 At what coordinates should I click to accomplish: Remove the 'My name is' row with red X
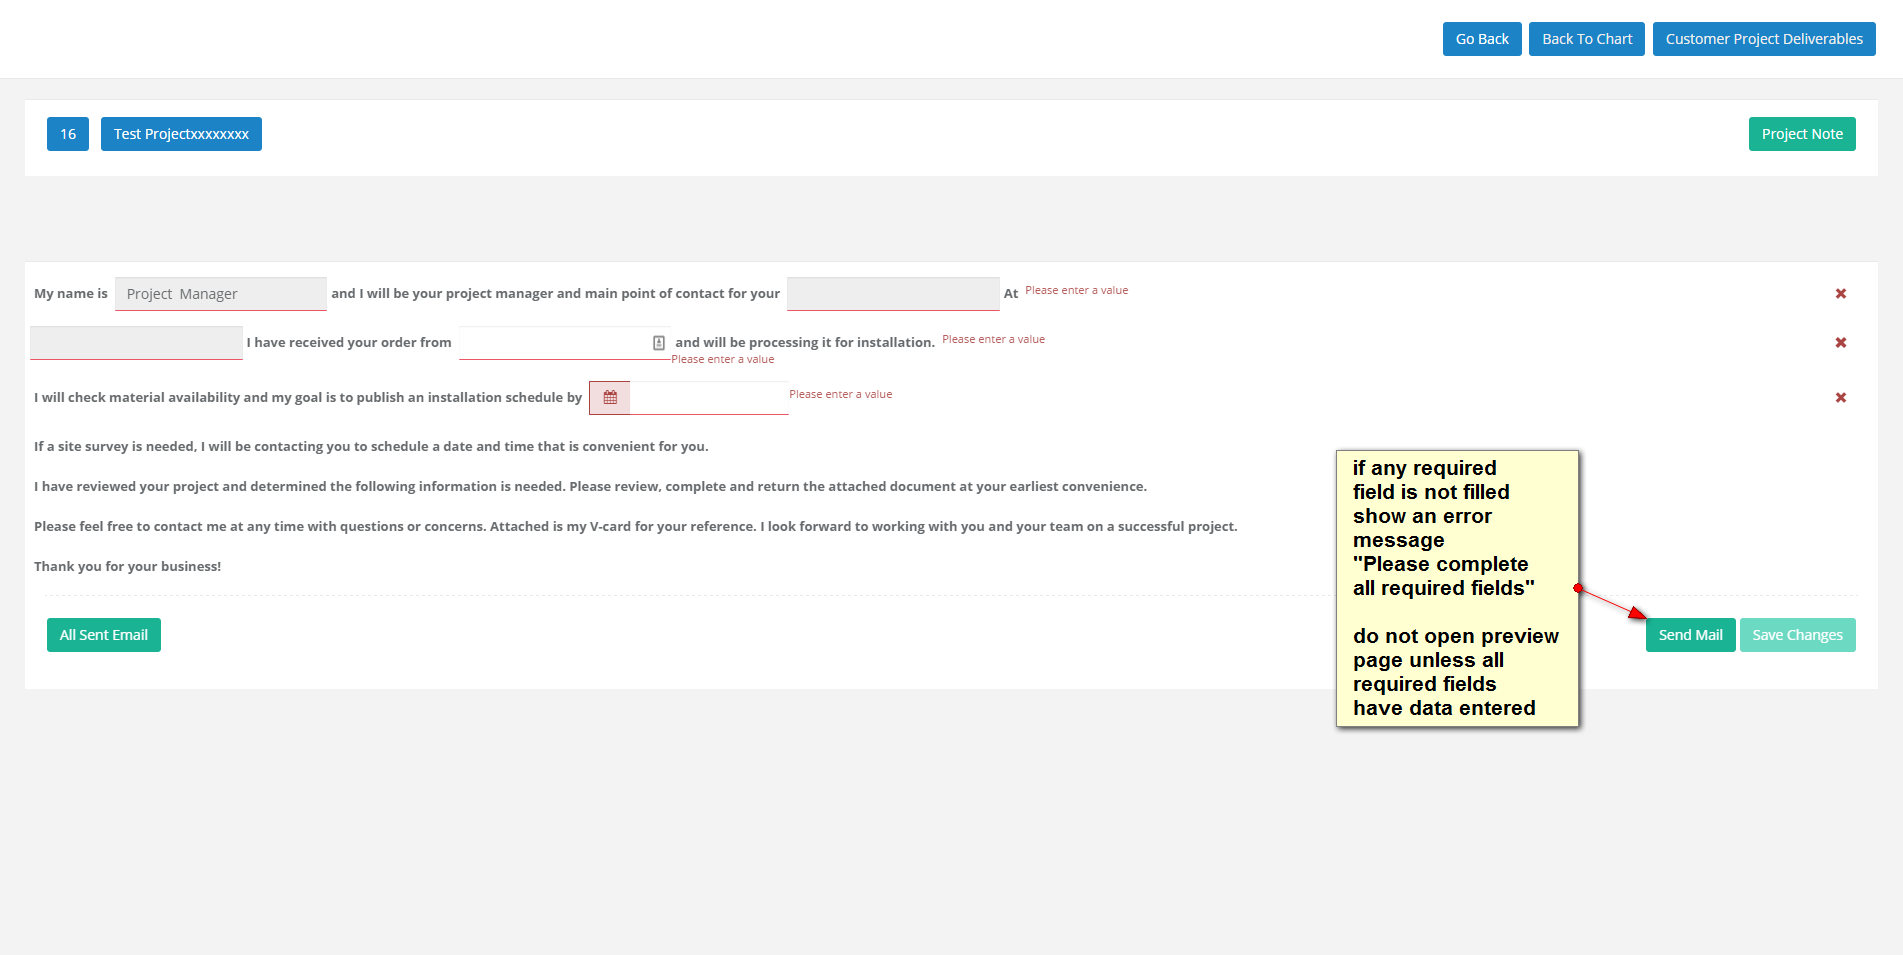[x=1841, y=294]
